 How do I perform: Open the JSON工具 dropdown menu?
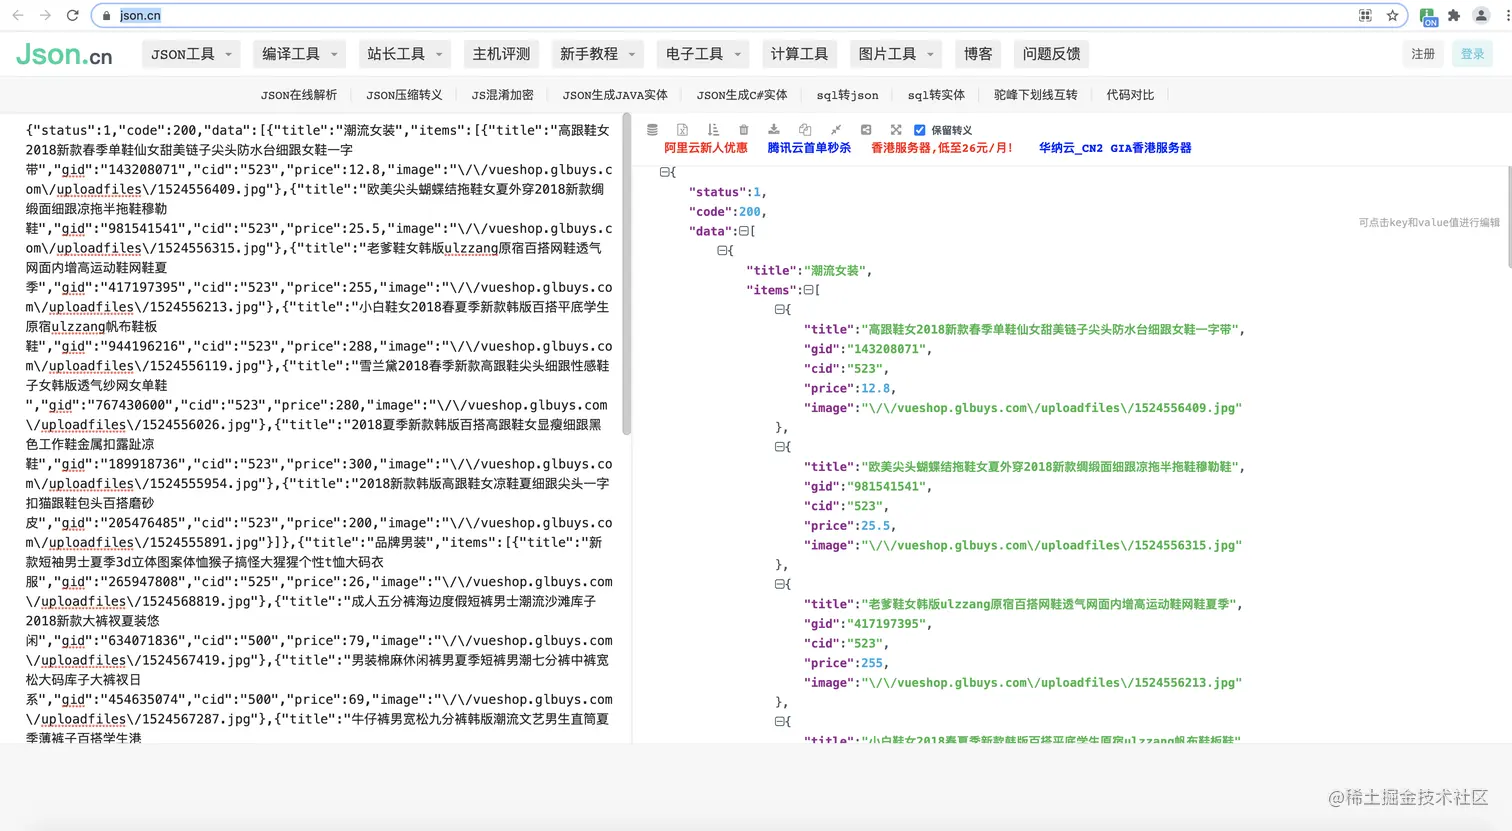coord(191,54)
